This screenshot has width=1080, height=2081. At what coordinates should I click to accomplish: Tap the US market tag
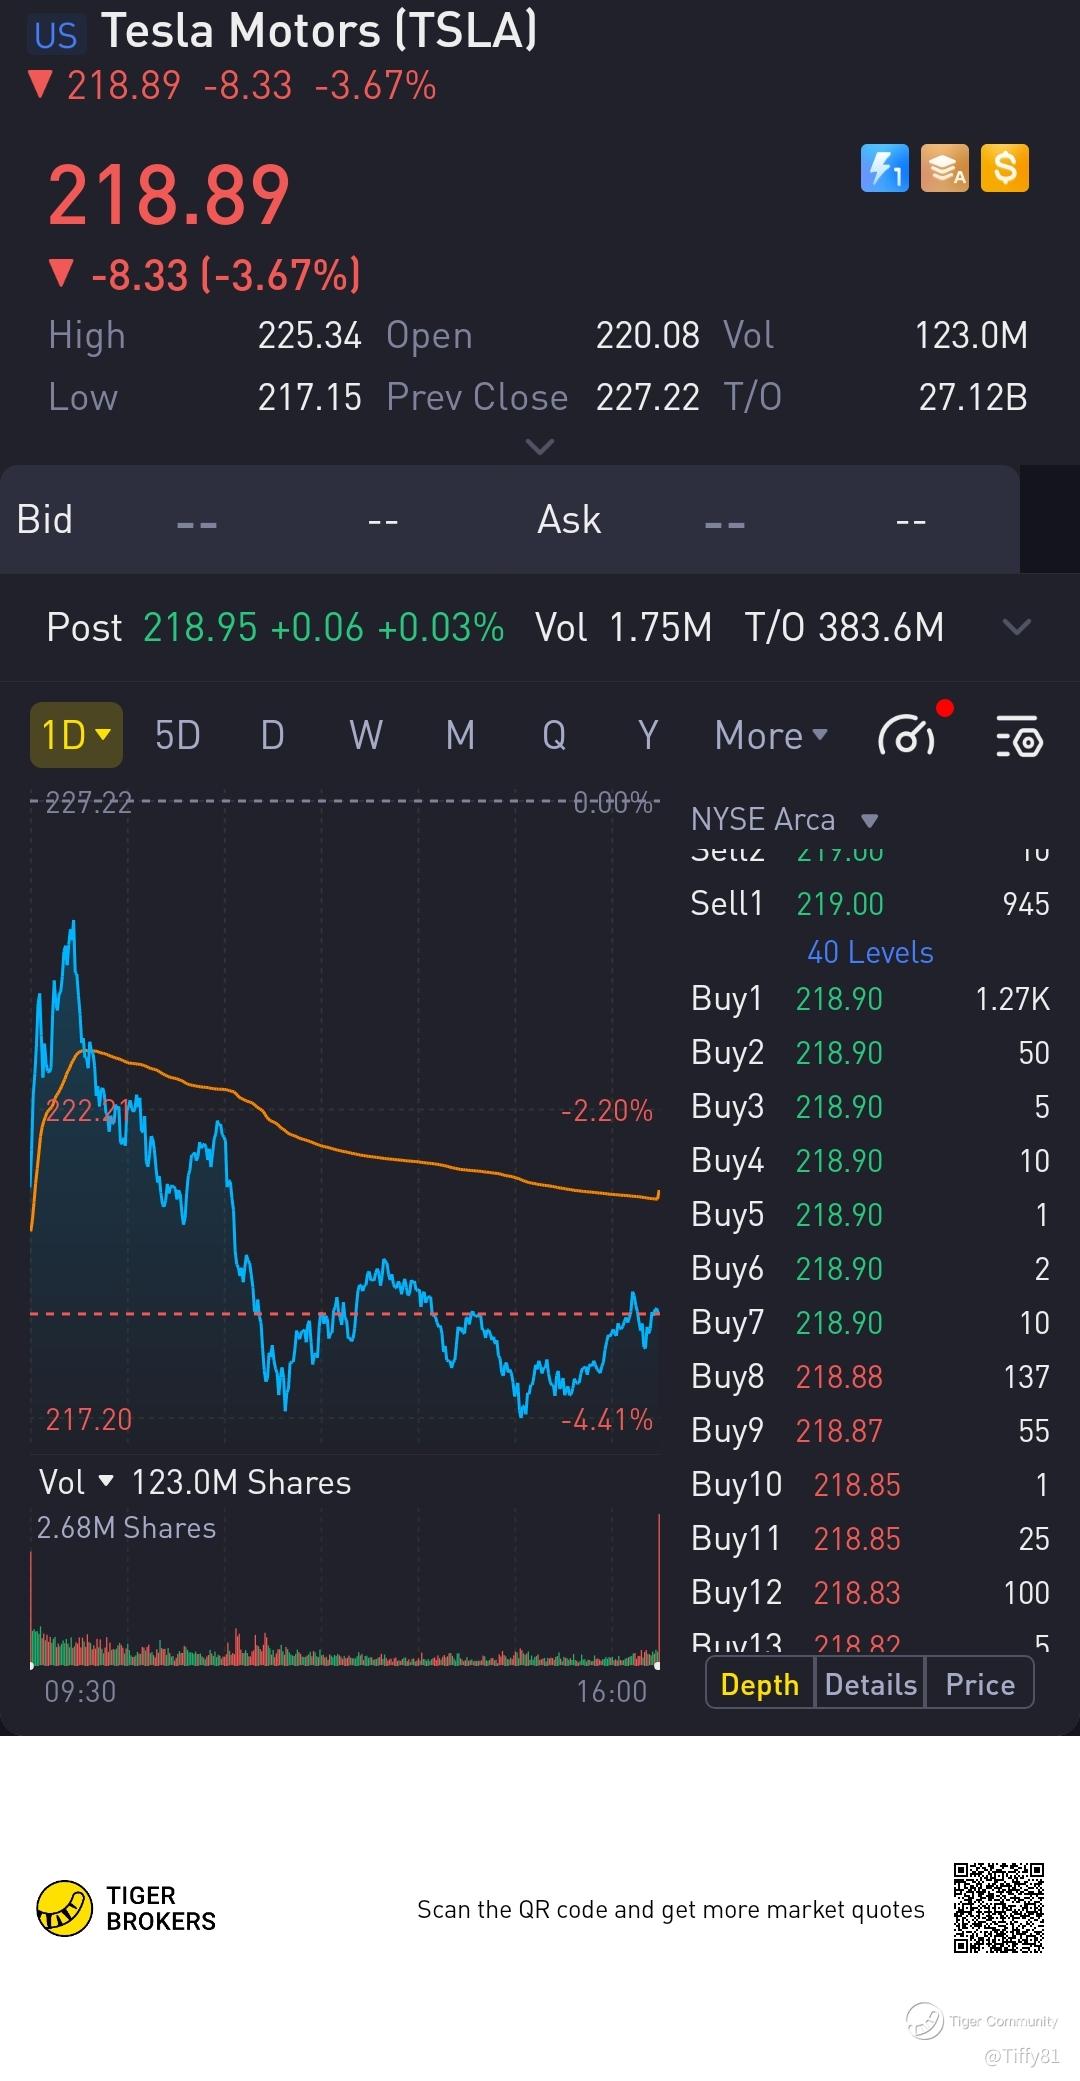(55, 35)
